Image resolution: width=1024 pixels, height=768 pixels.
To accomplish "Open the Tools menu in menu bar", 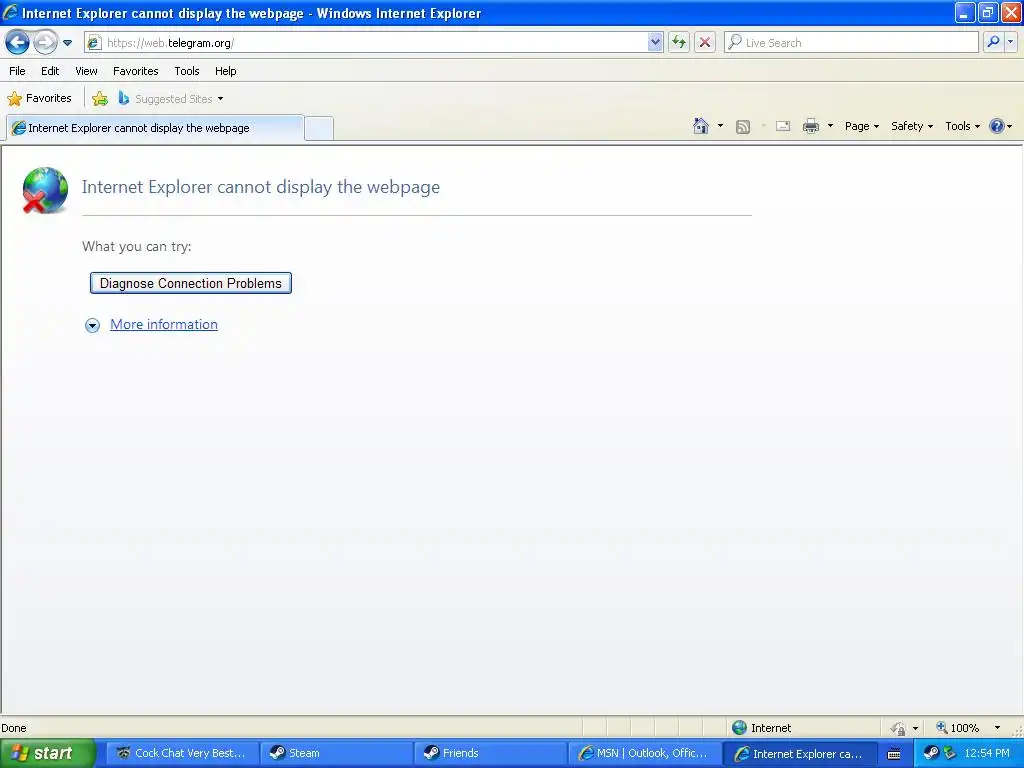I will click(x=187, y=71).
